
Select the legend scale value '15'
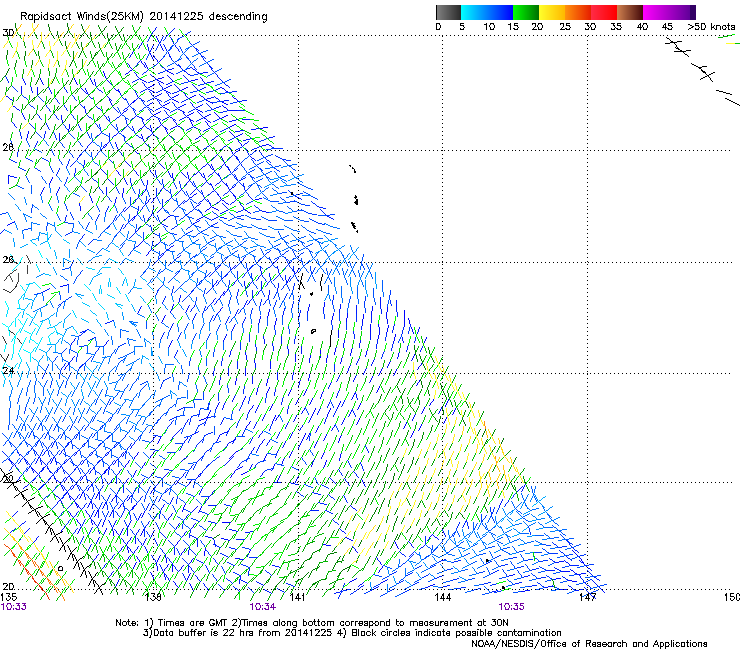point(513,26)
